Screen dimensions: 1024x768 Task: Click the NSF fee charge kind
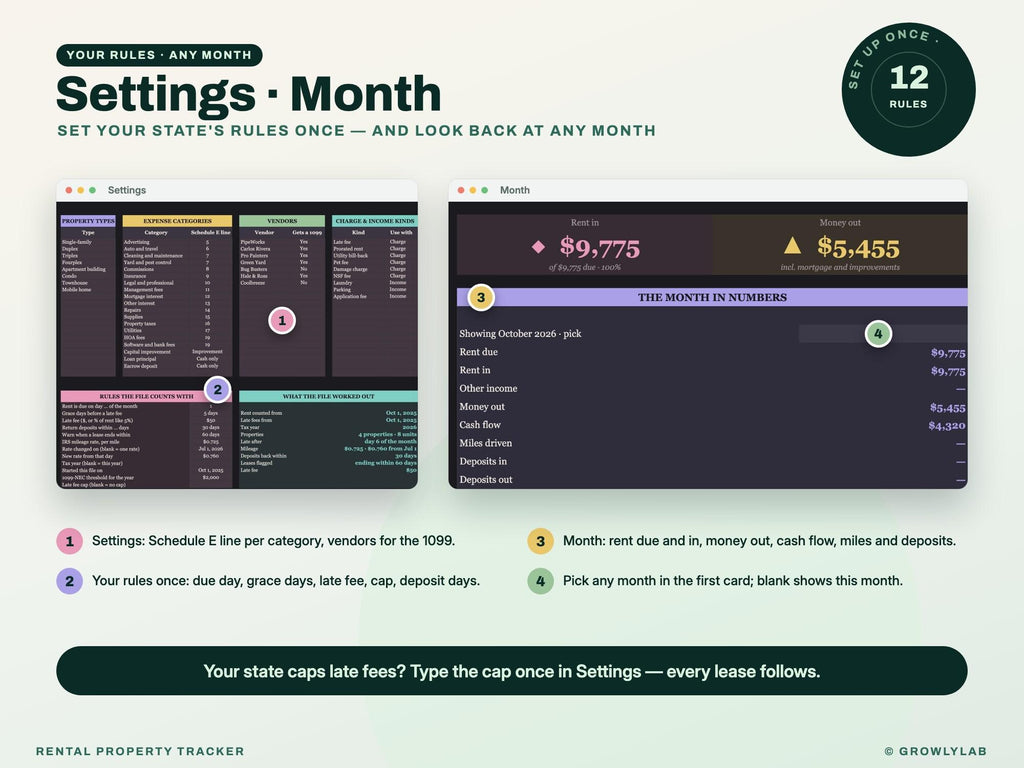[x=342, y=276]
